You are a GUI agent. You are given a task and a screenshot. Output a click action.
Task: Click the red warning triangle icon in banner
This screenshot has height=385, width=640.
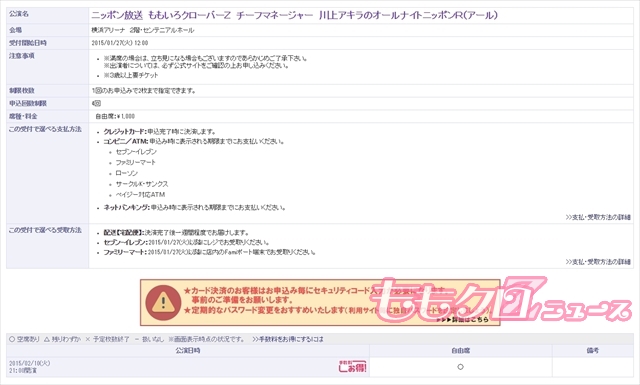[x=163, y=303]
